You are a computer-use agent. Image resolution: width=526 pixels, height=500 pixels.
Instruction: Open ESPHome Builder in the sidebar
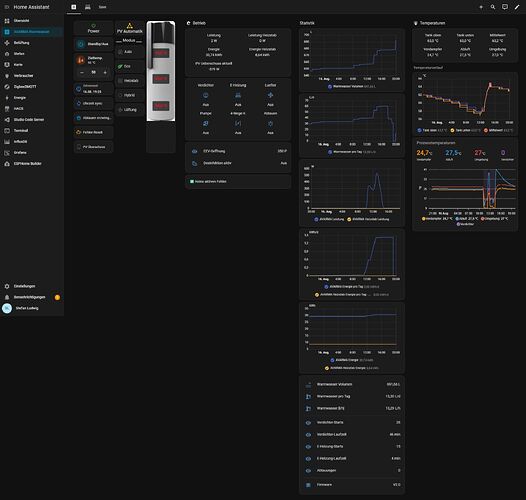32,164
